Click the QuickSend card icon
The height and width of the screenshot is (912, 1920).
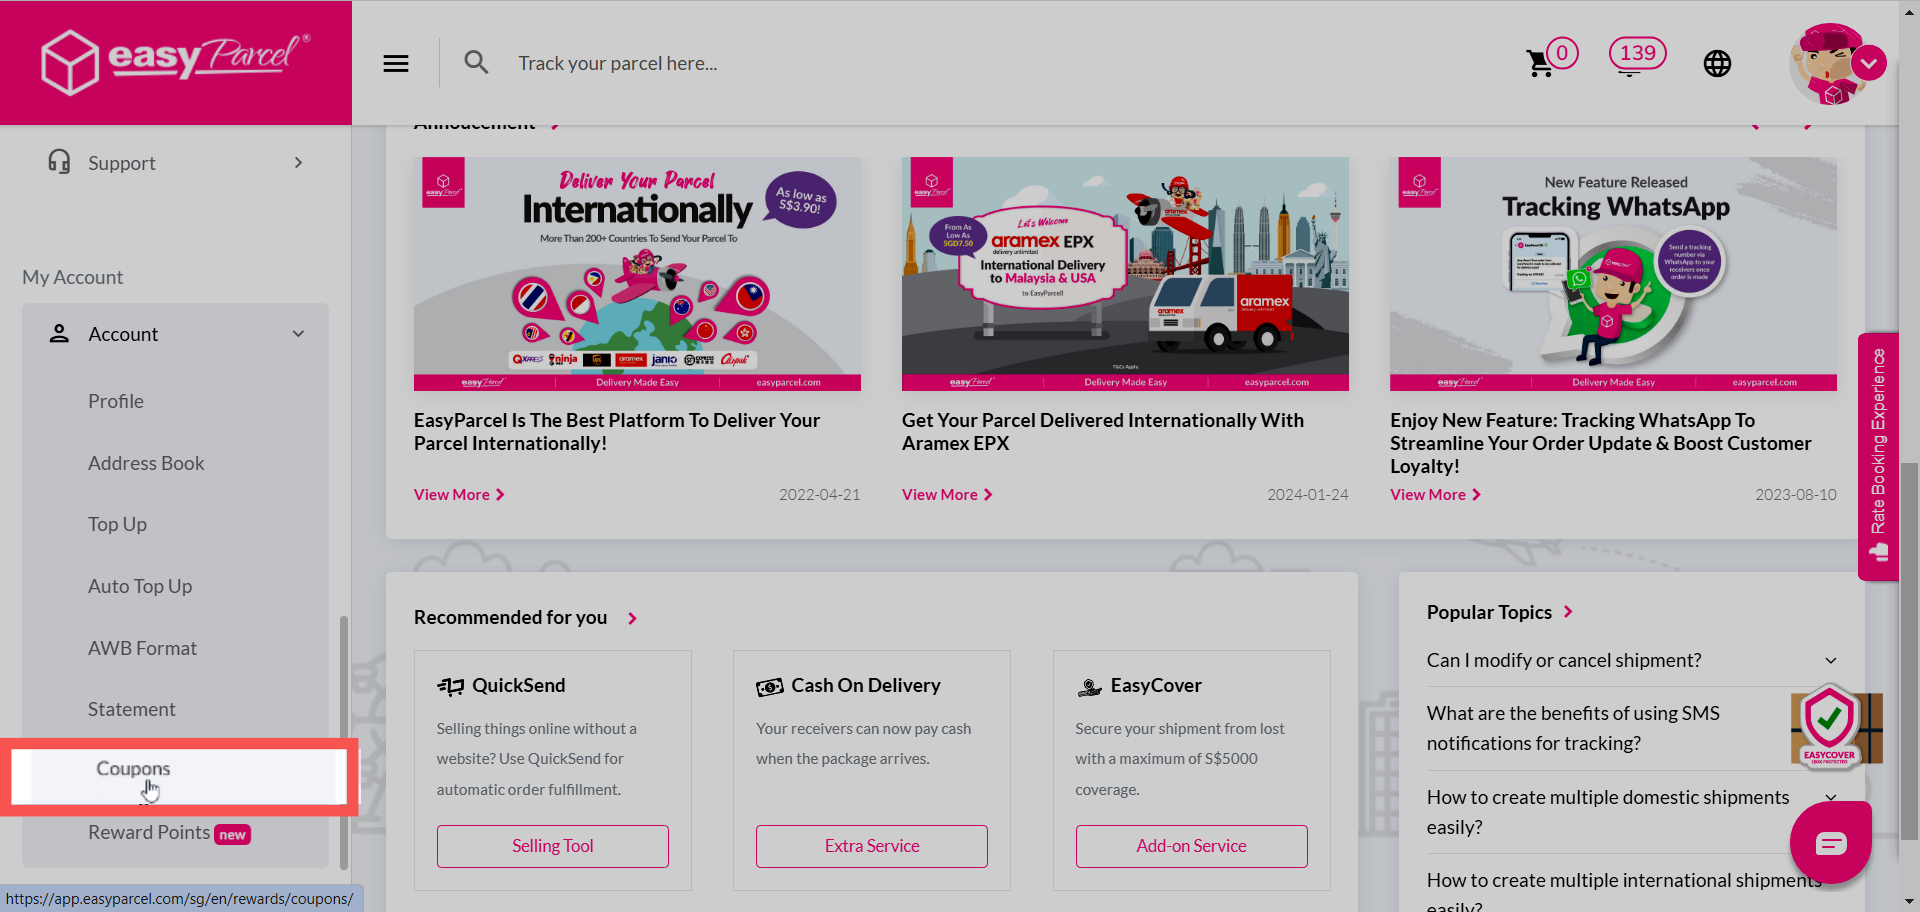450,686
